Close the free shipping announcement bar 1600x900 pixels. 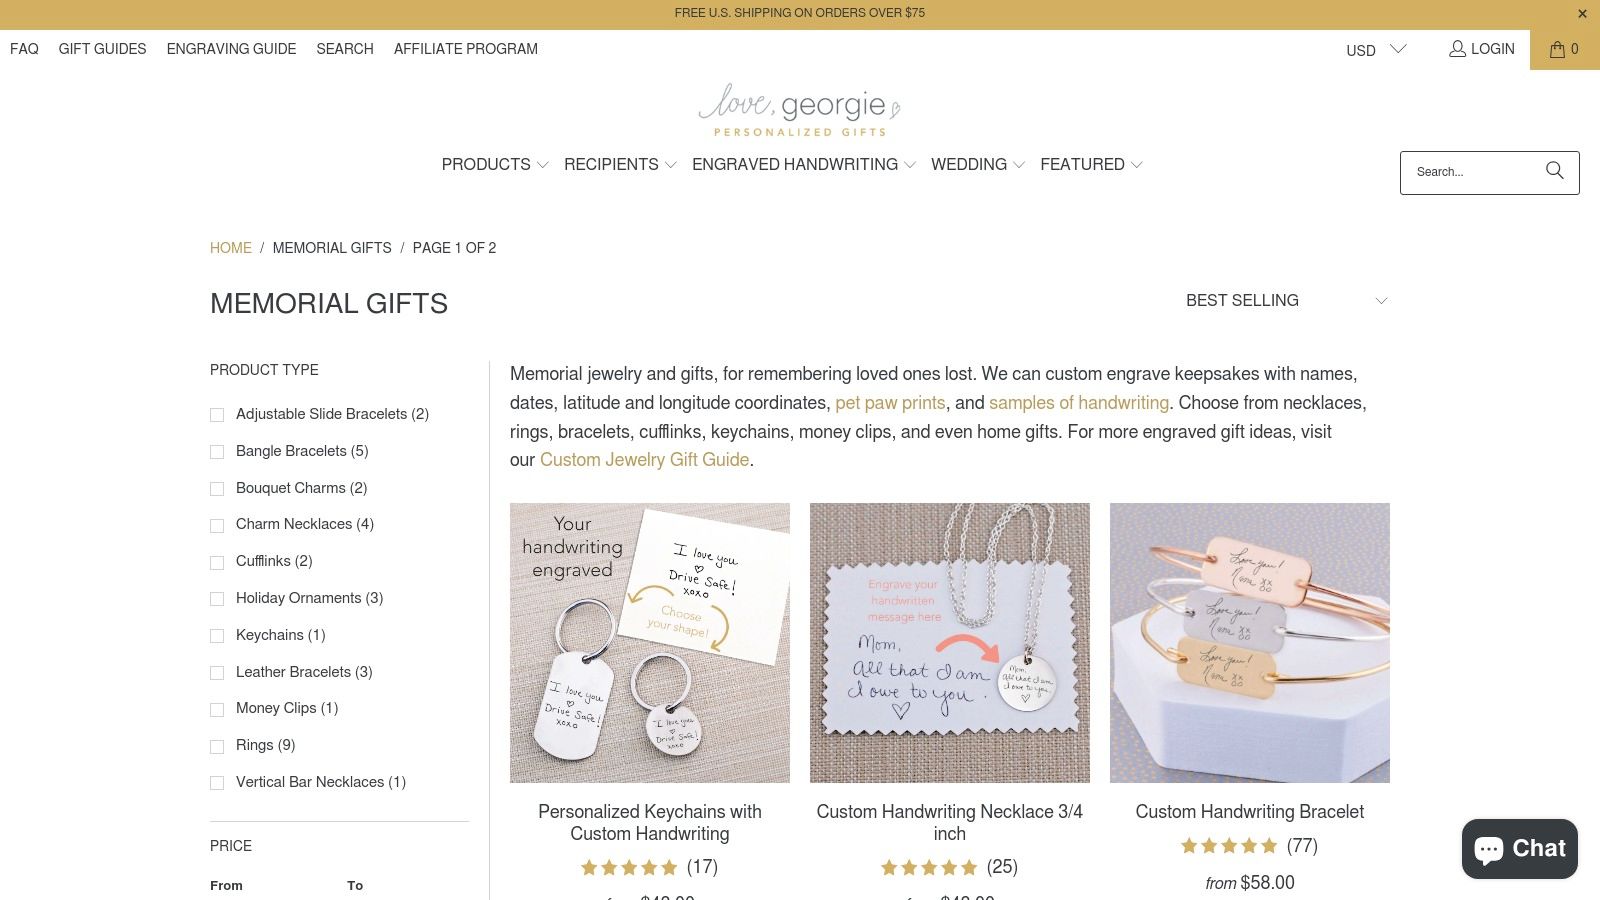[x=1582, y=14]
